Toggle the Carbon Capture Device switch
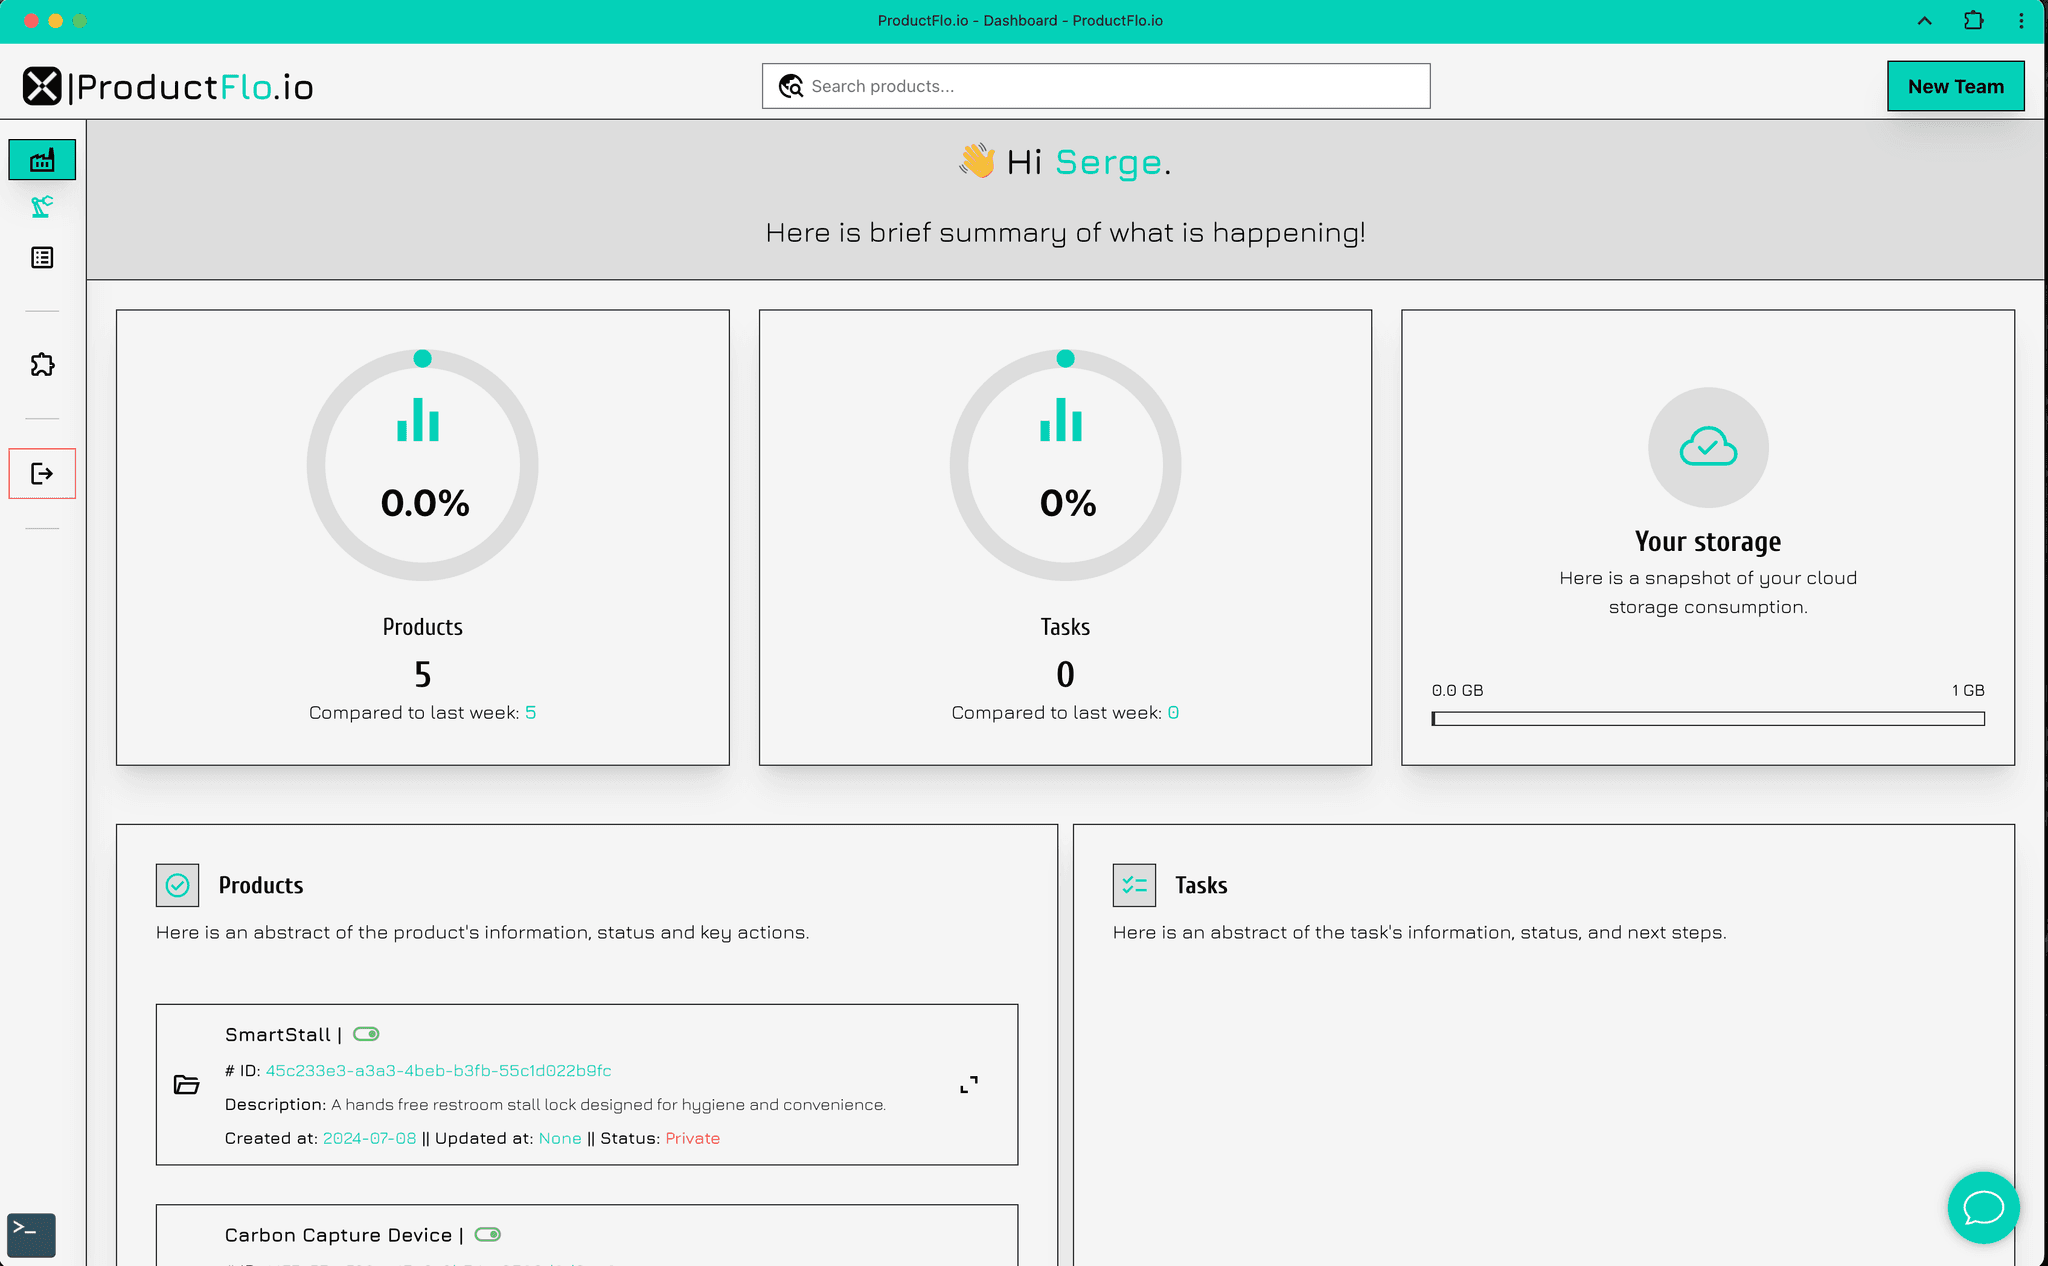 tap(488, 1234)
